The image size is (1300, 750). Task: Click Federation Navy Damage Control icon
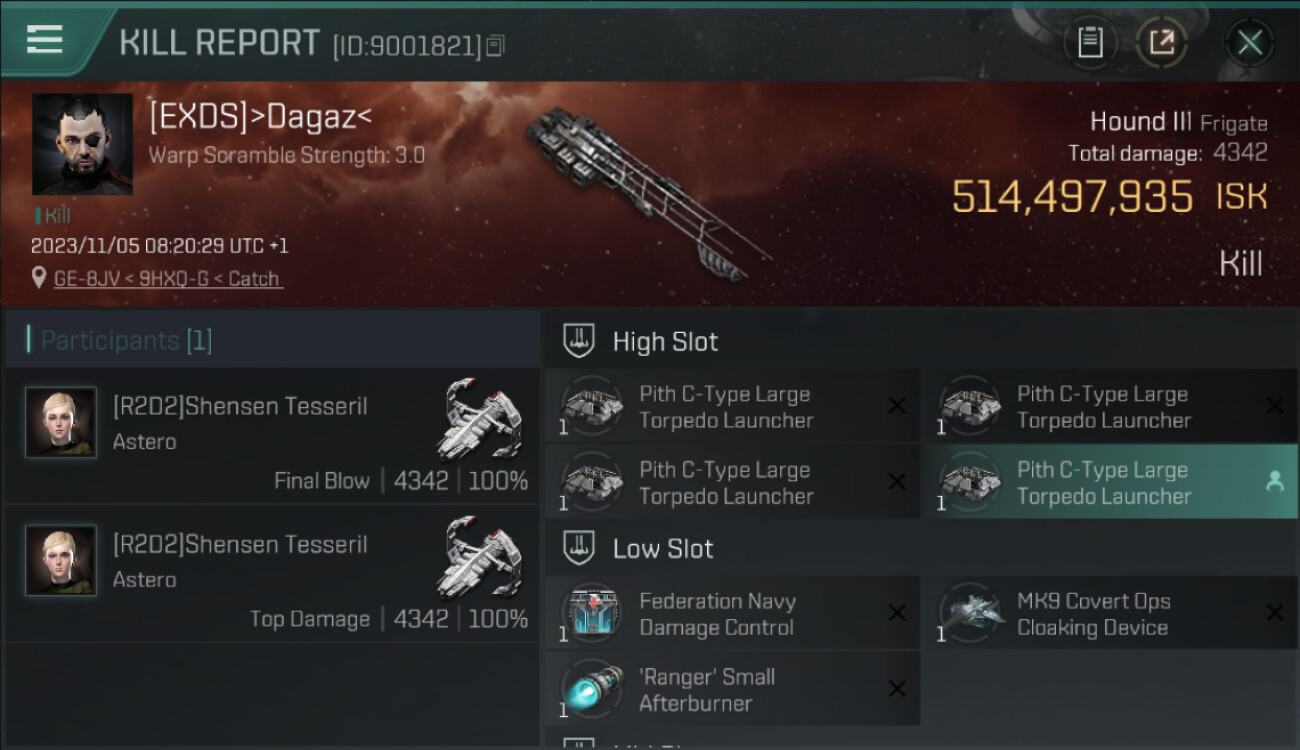(x=592, y=613)
